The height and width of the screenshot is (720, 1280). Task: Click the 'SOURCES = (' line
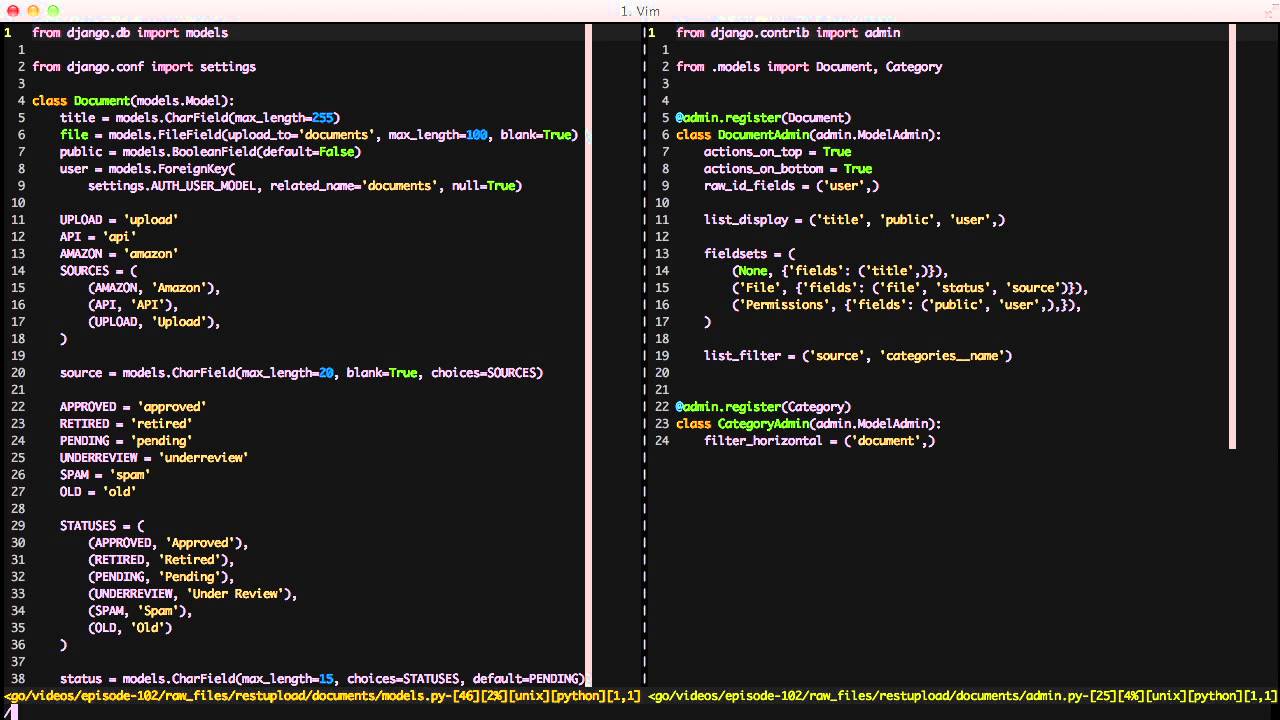point(98,271)
